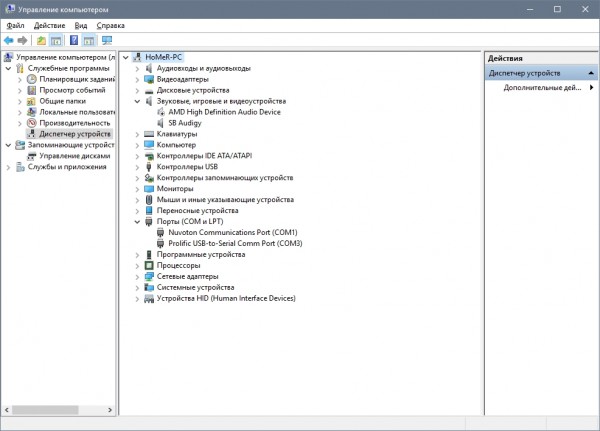Collapse the Порты (COM и LPT) category
The width and height of the screenshot is (600, 431).
137,222
